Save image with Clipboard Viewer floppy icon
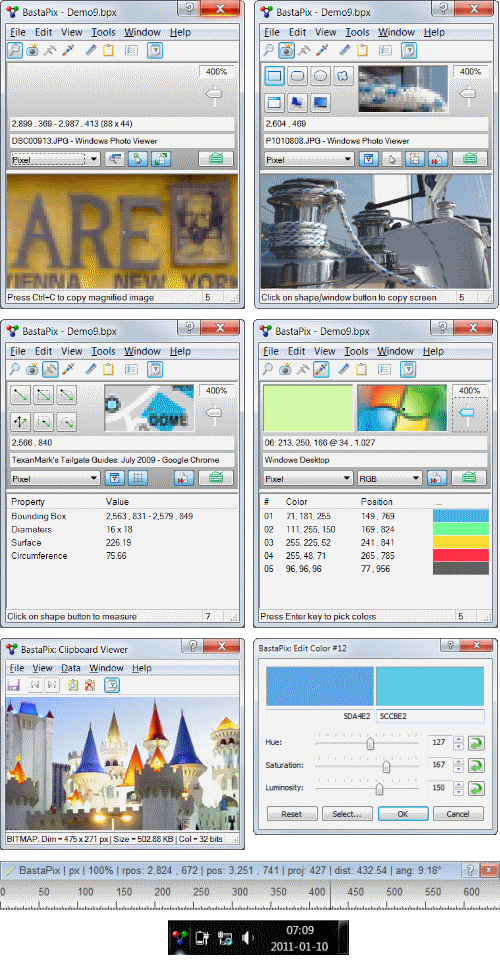The height and width of the screenshot is (960, 500). pos(13,685)
